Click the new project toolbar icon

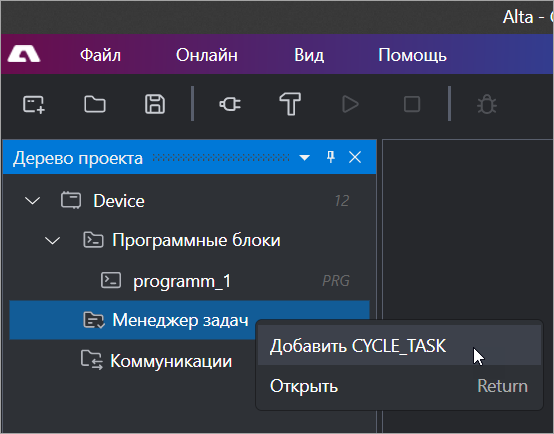point(34,105)
